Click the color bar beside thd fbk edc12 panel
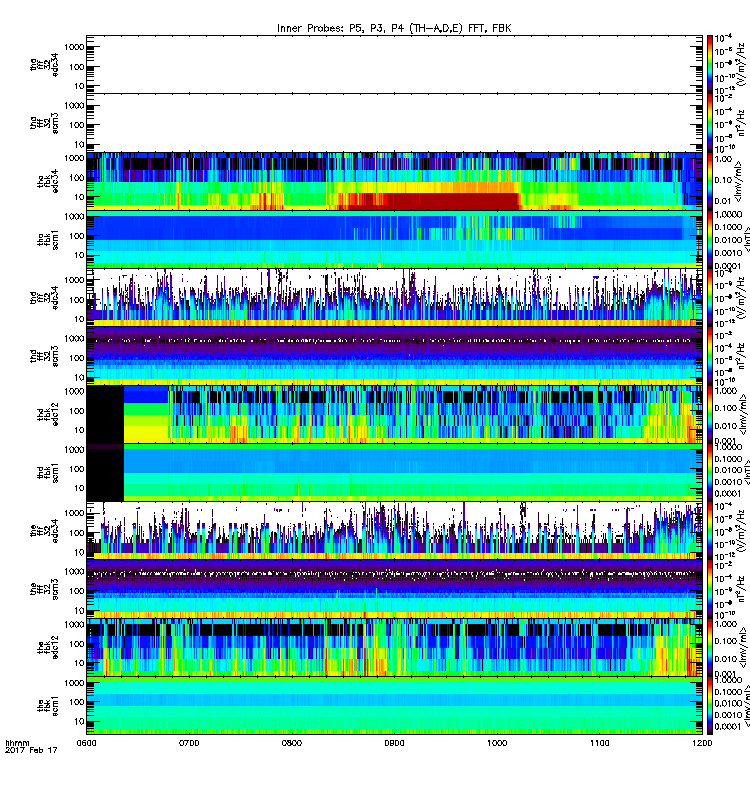This screenshot has height=800, width=750. pos(710,414)
